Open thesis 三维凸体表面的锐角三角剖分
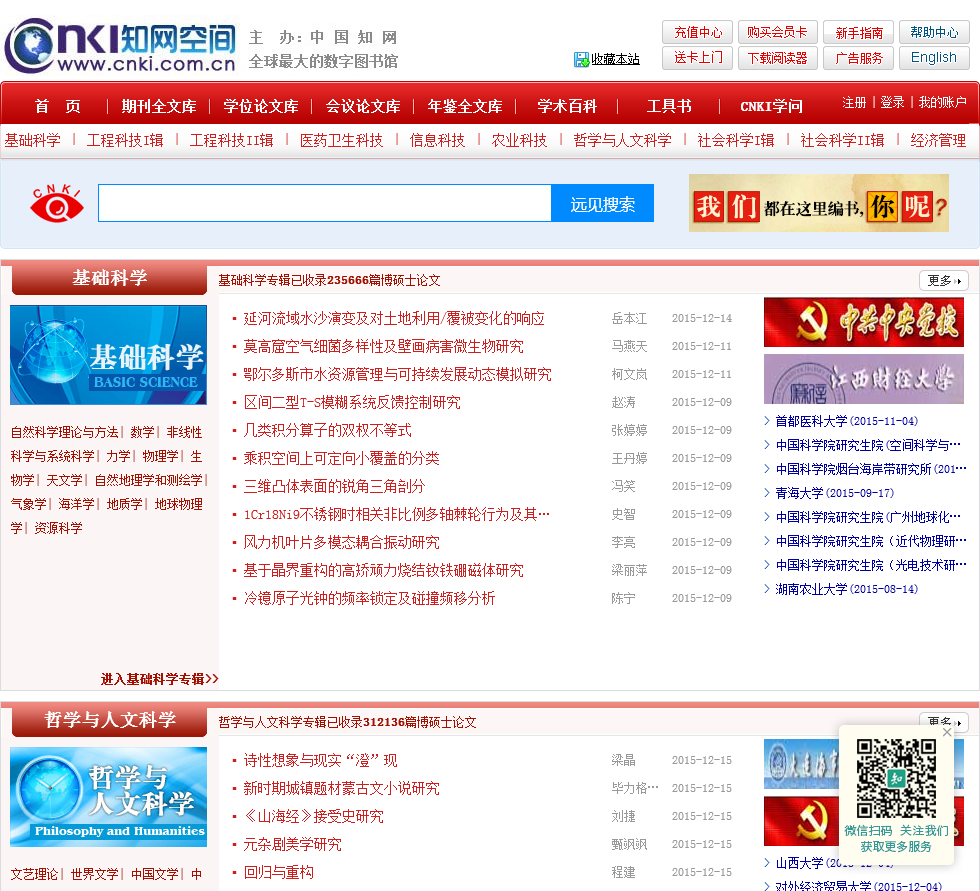 pos(334,487)
